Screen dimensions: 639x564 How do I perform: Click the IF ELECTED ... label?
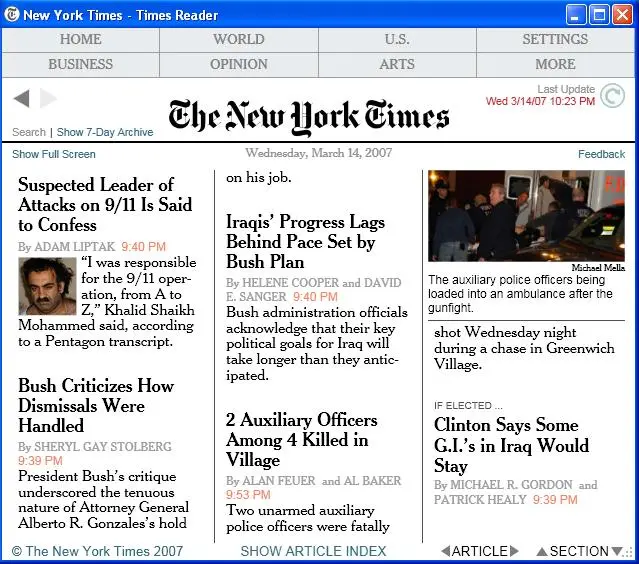[x=468, y=405]
